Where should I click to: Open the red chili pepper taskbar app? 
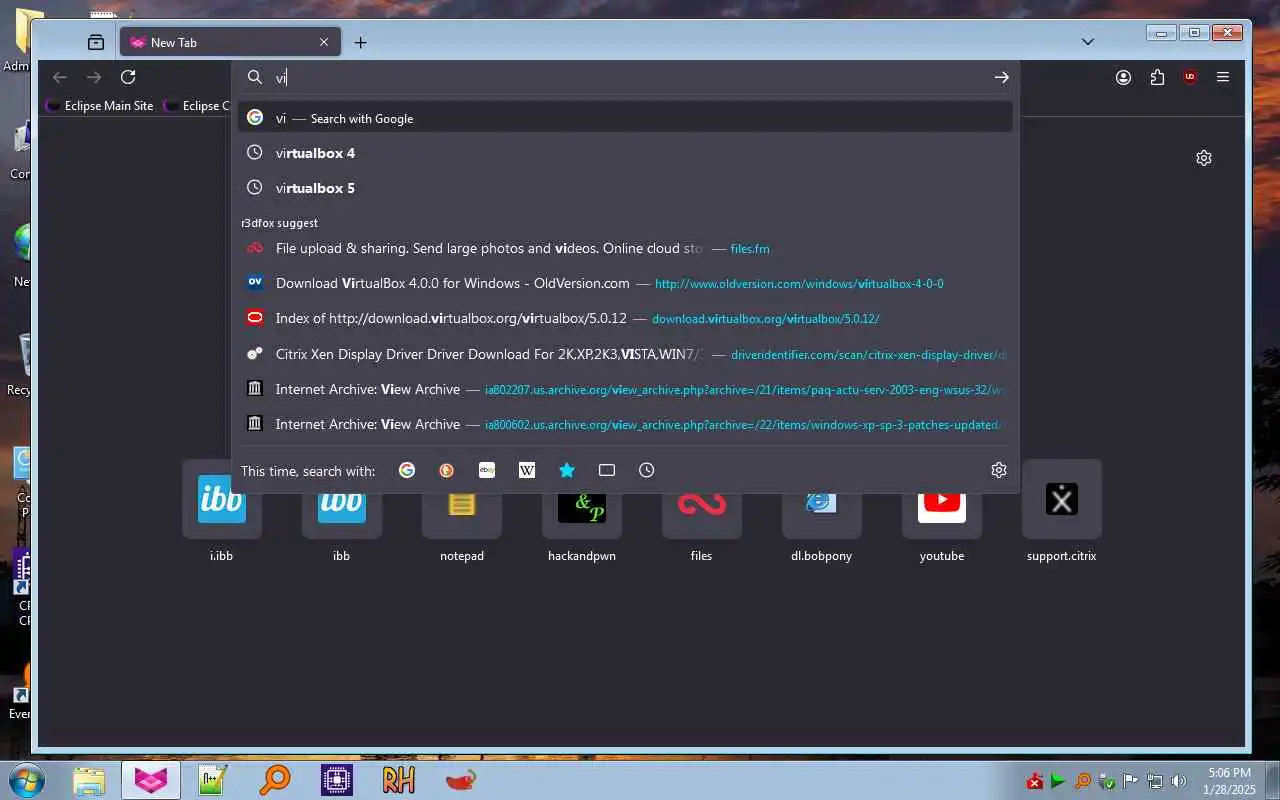(x=461, y=780)
